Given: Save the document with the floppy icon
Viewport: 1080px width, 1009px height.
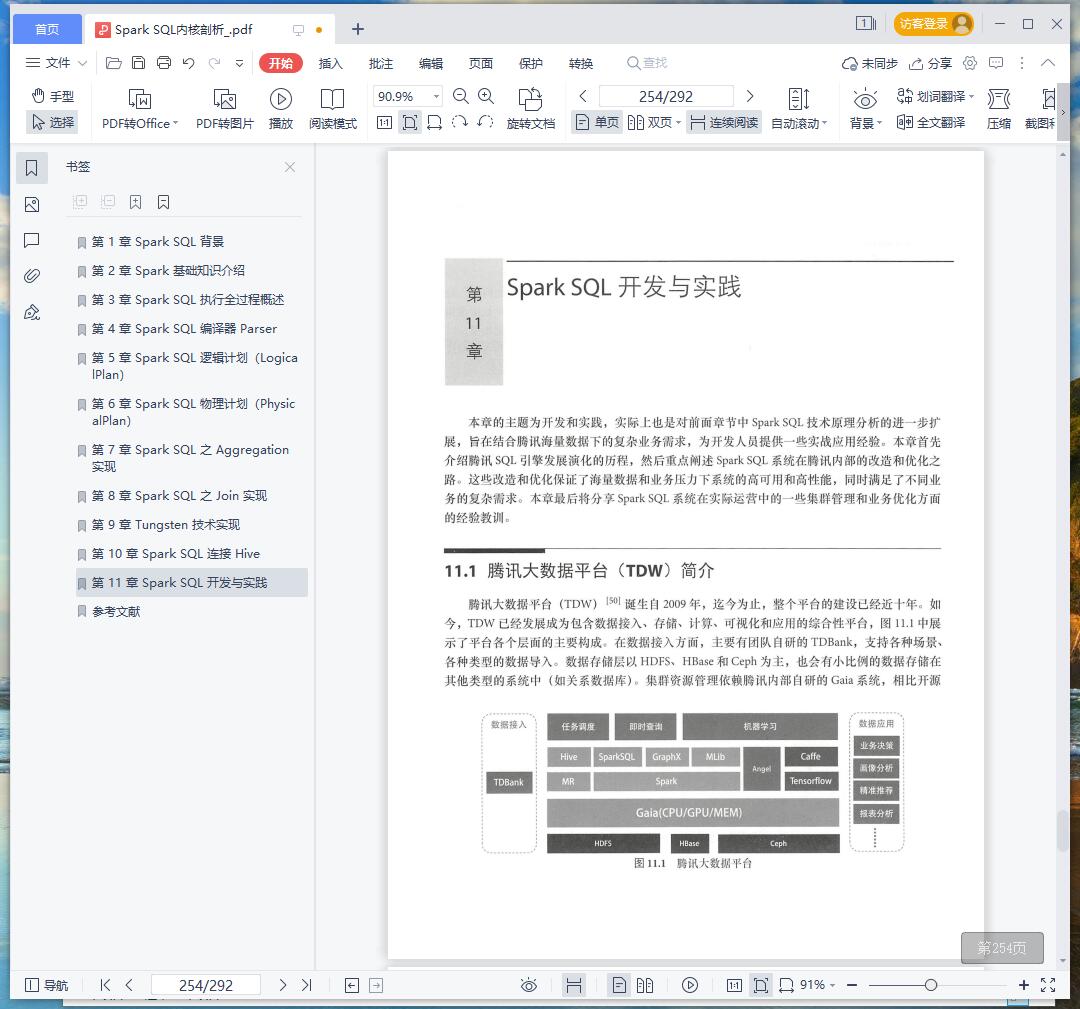Looking at the screenshot, I should coord(138,63).
